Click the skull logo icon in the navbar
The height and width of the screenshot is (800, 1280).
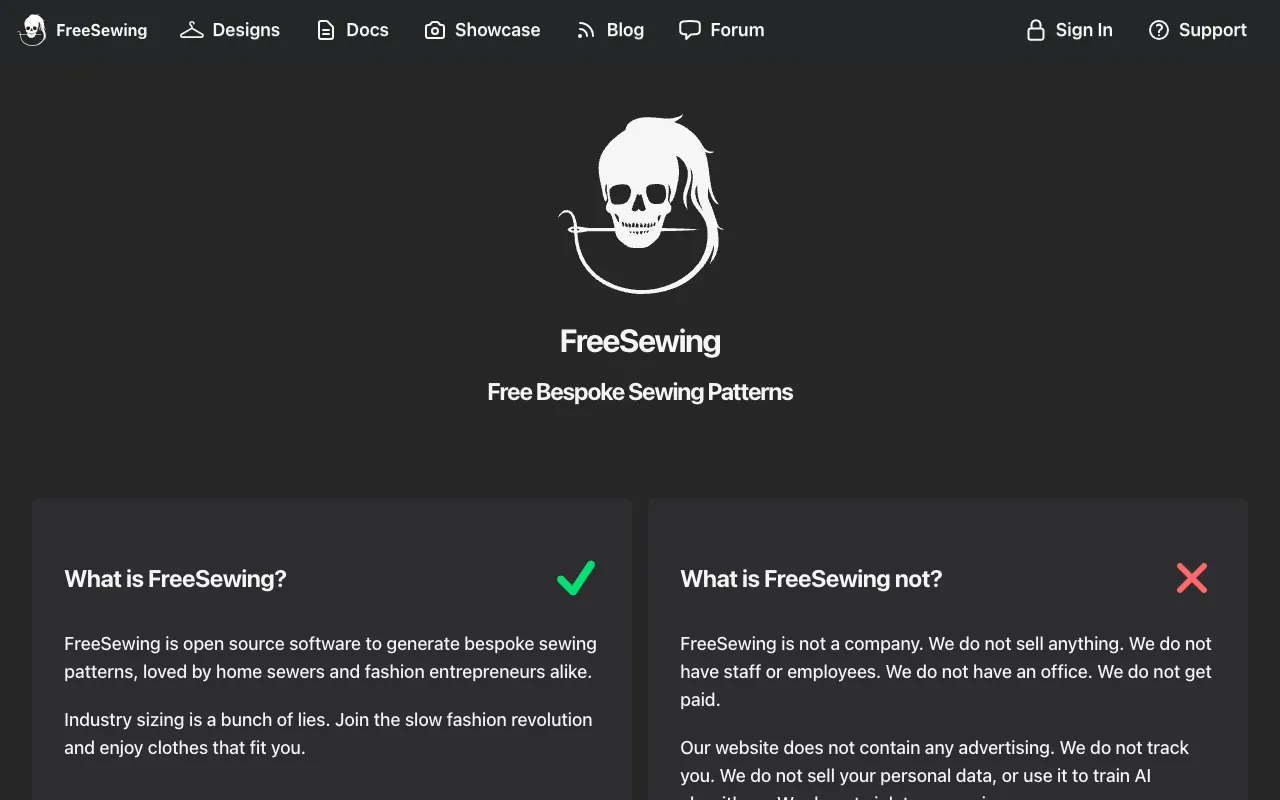click(33, 30)
